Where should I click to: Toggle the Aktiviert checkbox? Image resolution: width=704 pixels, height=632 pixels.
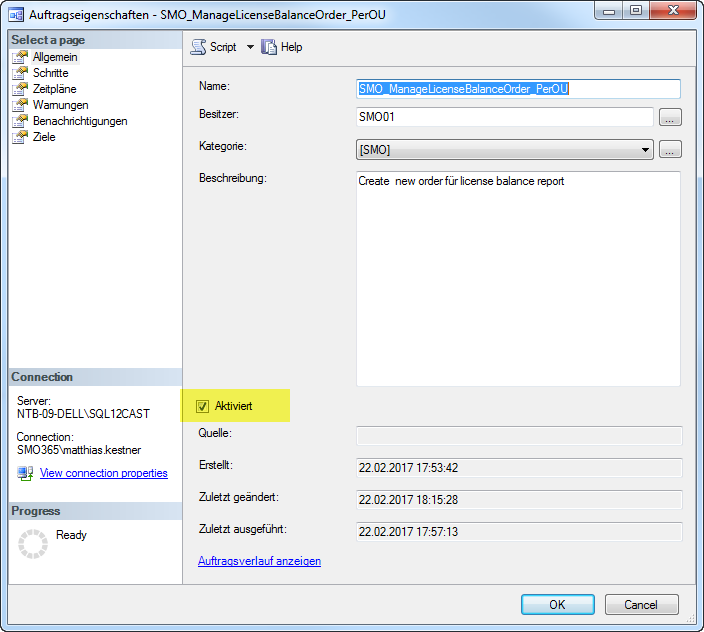203,406
